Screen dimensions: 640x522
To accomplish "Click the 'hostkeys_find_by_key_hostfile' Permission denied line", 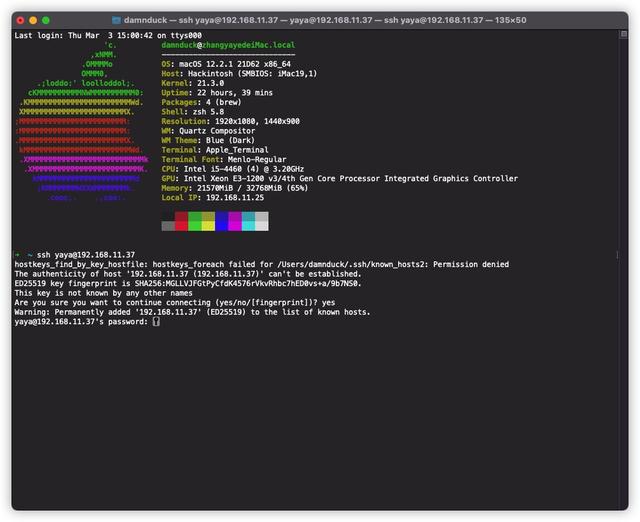I will coord(262,264).
